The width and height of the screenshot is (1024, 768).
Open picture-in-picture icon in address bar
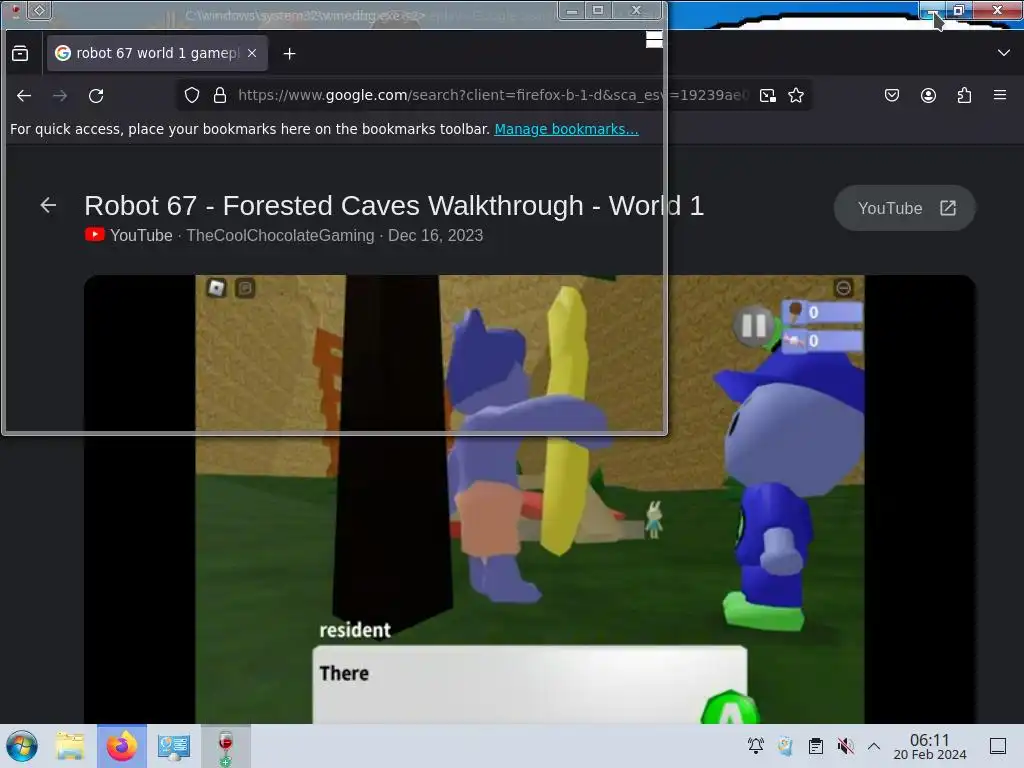[768, 95]
